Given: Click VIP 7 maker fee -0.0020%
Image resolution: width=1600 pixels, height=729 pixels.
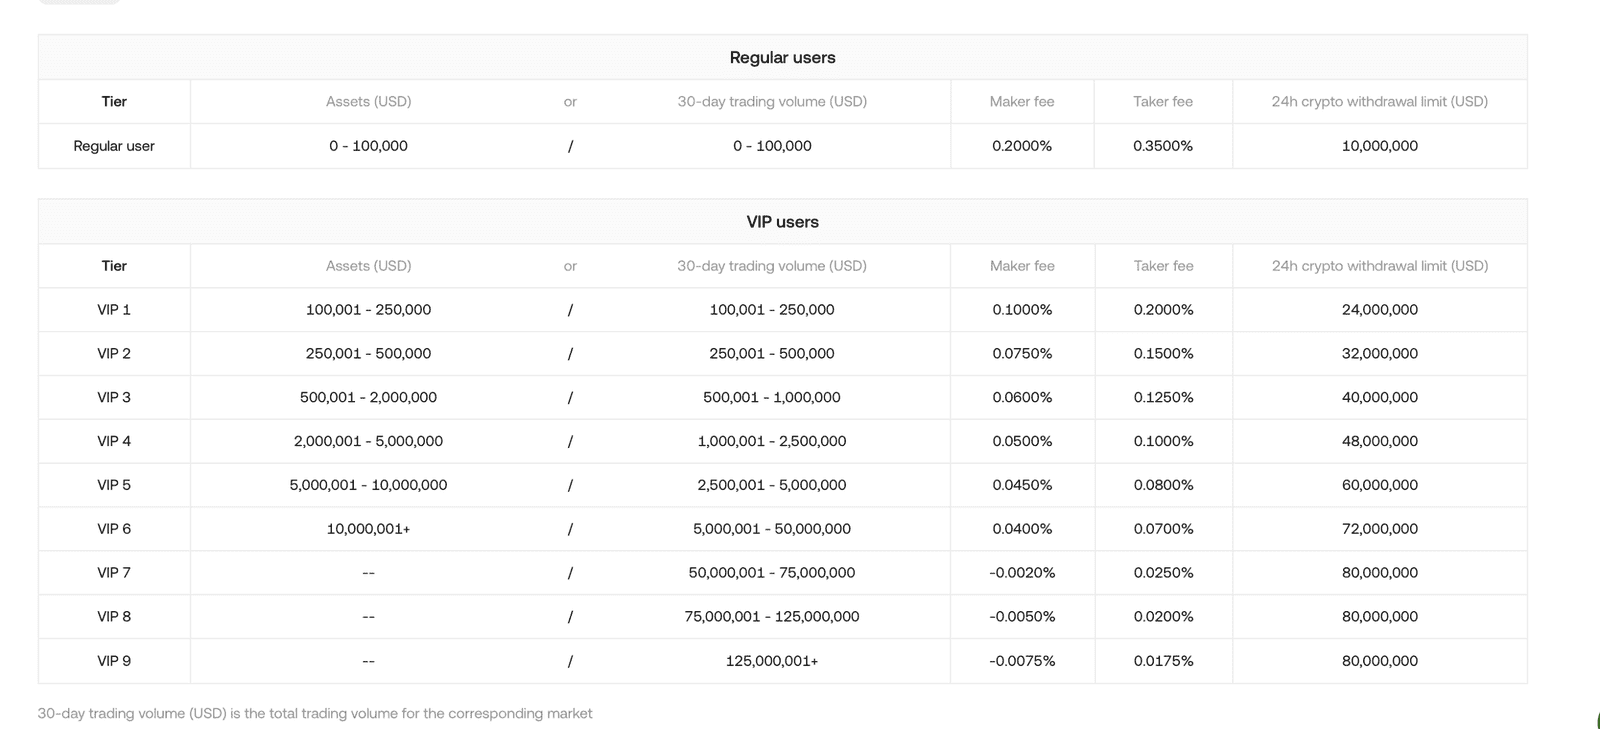Looking at the screenshot, I should (1022, 573).
